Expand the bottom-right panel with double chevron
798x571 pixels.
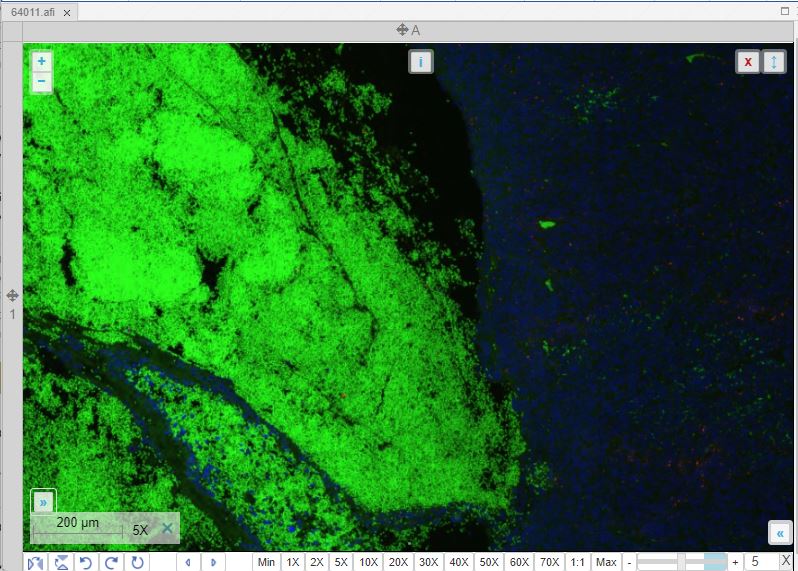coord(780,532)
